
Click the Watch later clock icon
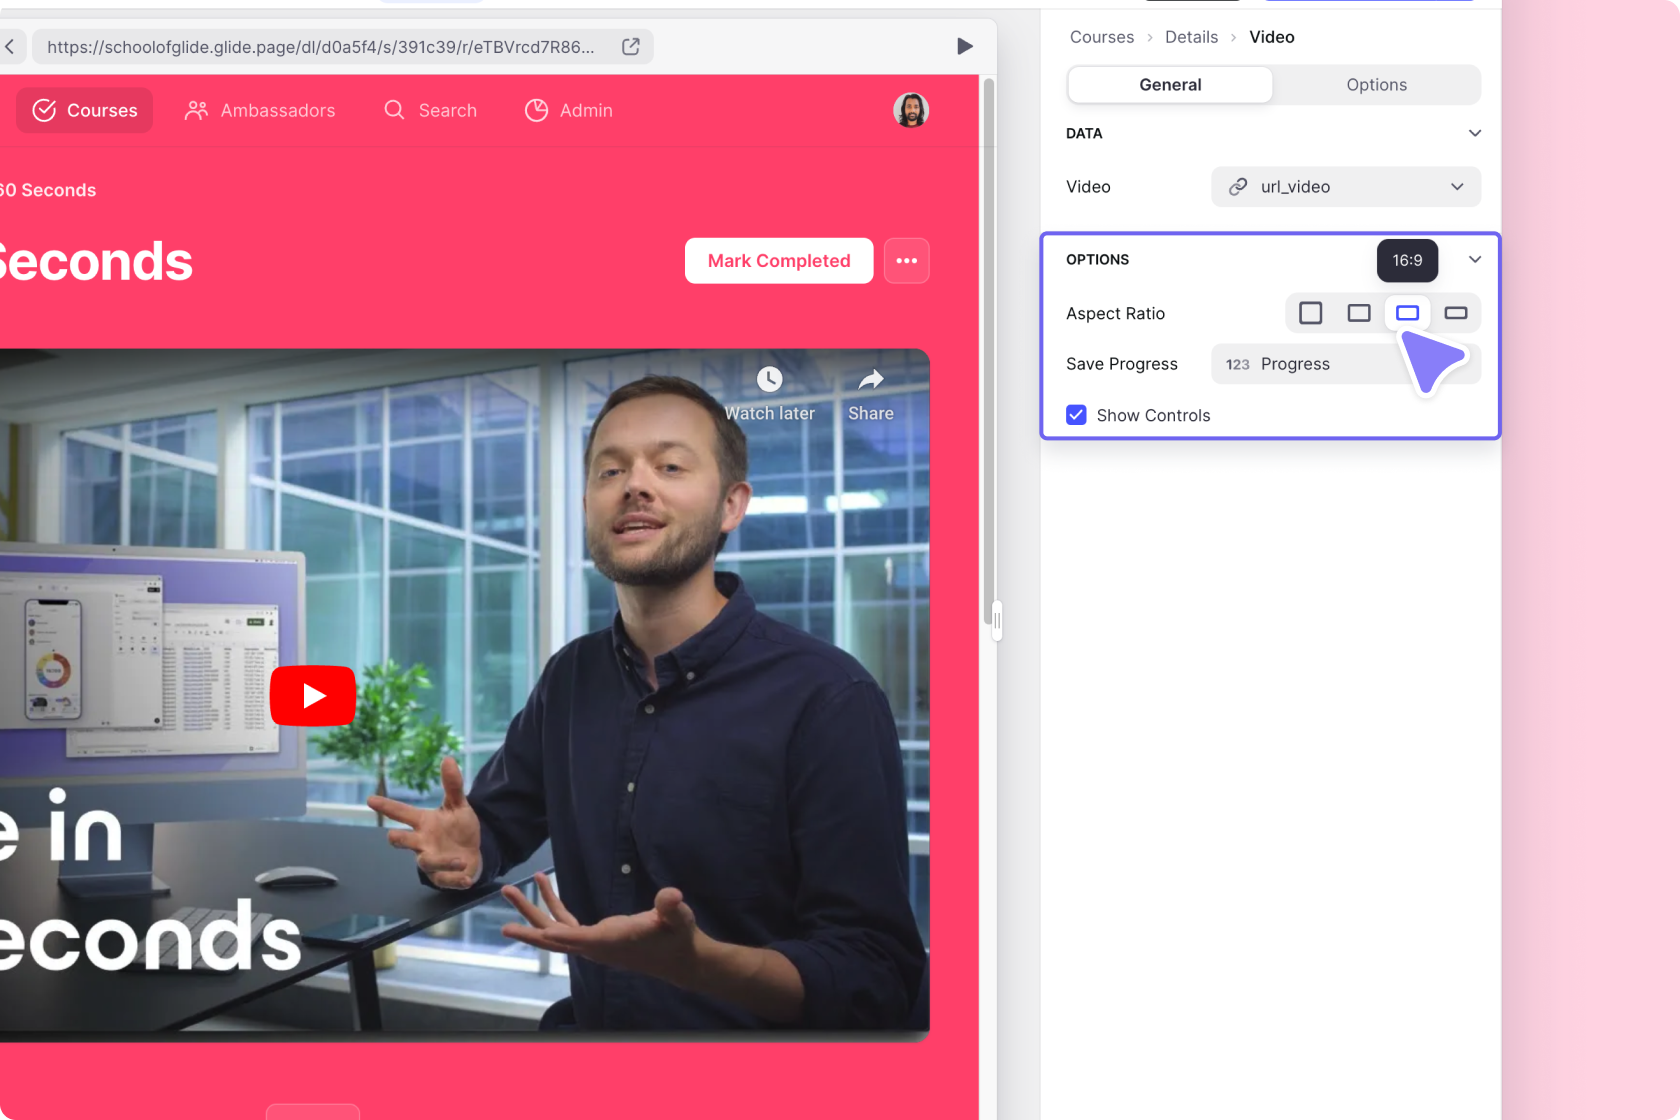click(x=769, y=380)
